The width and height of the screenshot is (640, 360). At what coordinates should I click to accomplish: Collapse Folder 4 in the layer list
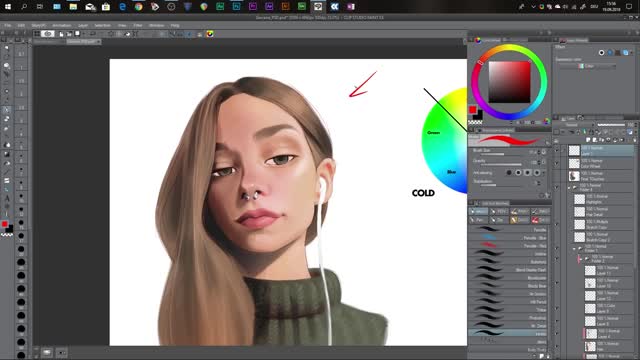tap(569, 188)
